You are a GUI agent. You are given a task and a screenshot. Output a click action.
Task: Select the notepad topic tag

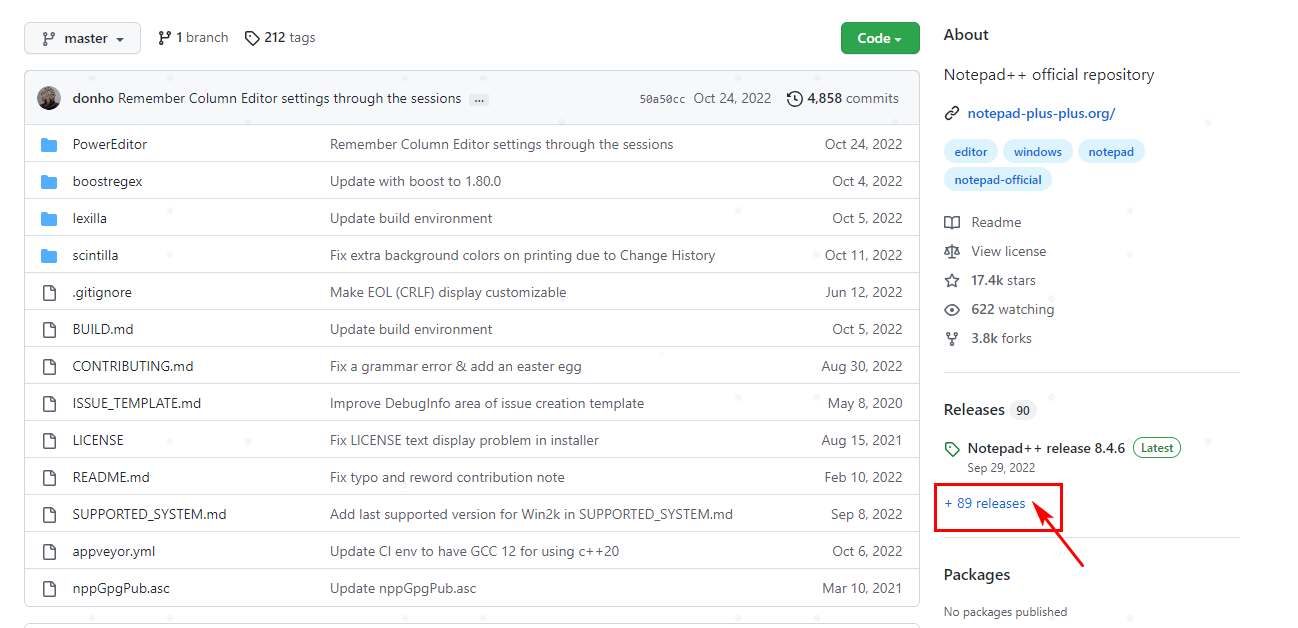(1111, 152)
